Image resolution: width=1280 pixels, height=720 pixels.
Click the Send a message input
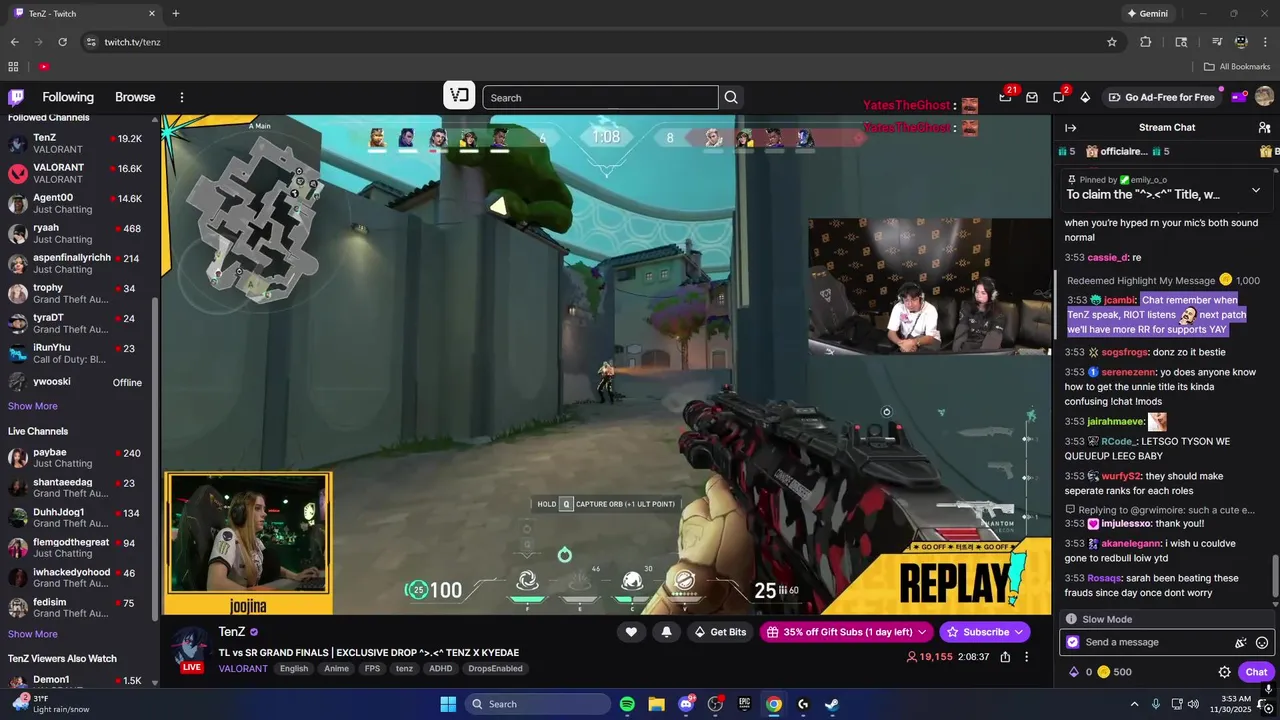(1166, 642)
